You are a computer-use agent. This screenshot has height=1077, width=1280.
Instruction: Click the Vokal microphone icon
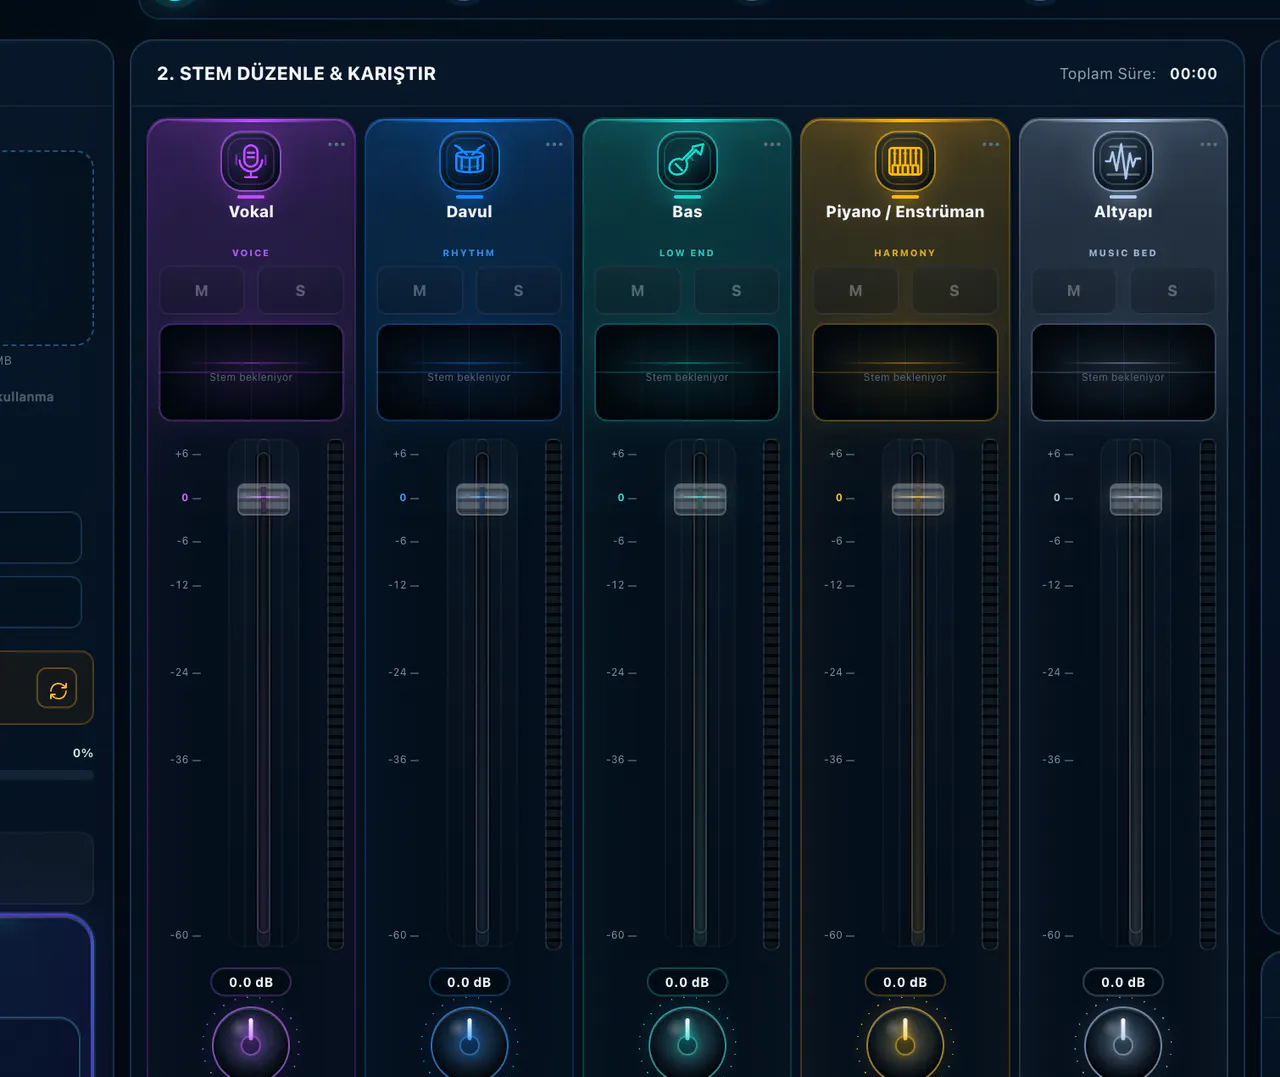pos(251,161)
